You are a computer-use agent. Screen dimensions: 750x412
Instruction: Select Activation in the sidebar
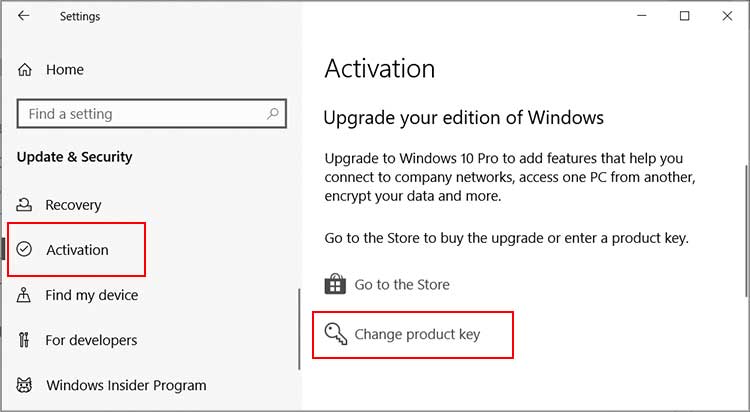77,249
